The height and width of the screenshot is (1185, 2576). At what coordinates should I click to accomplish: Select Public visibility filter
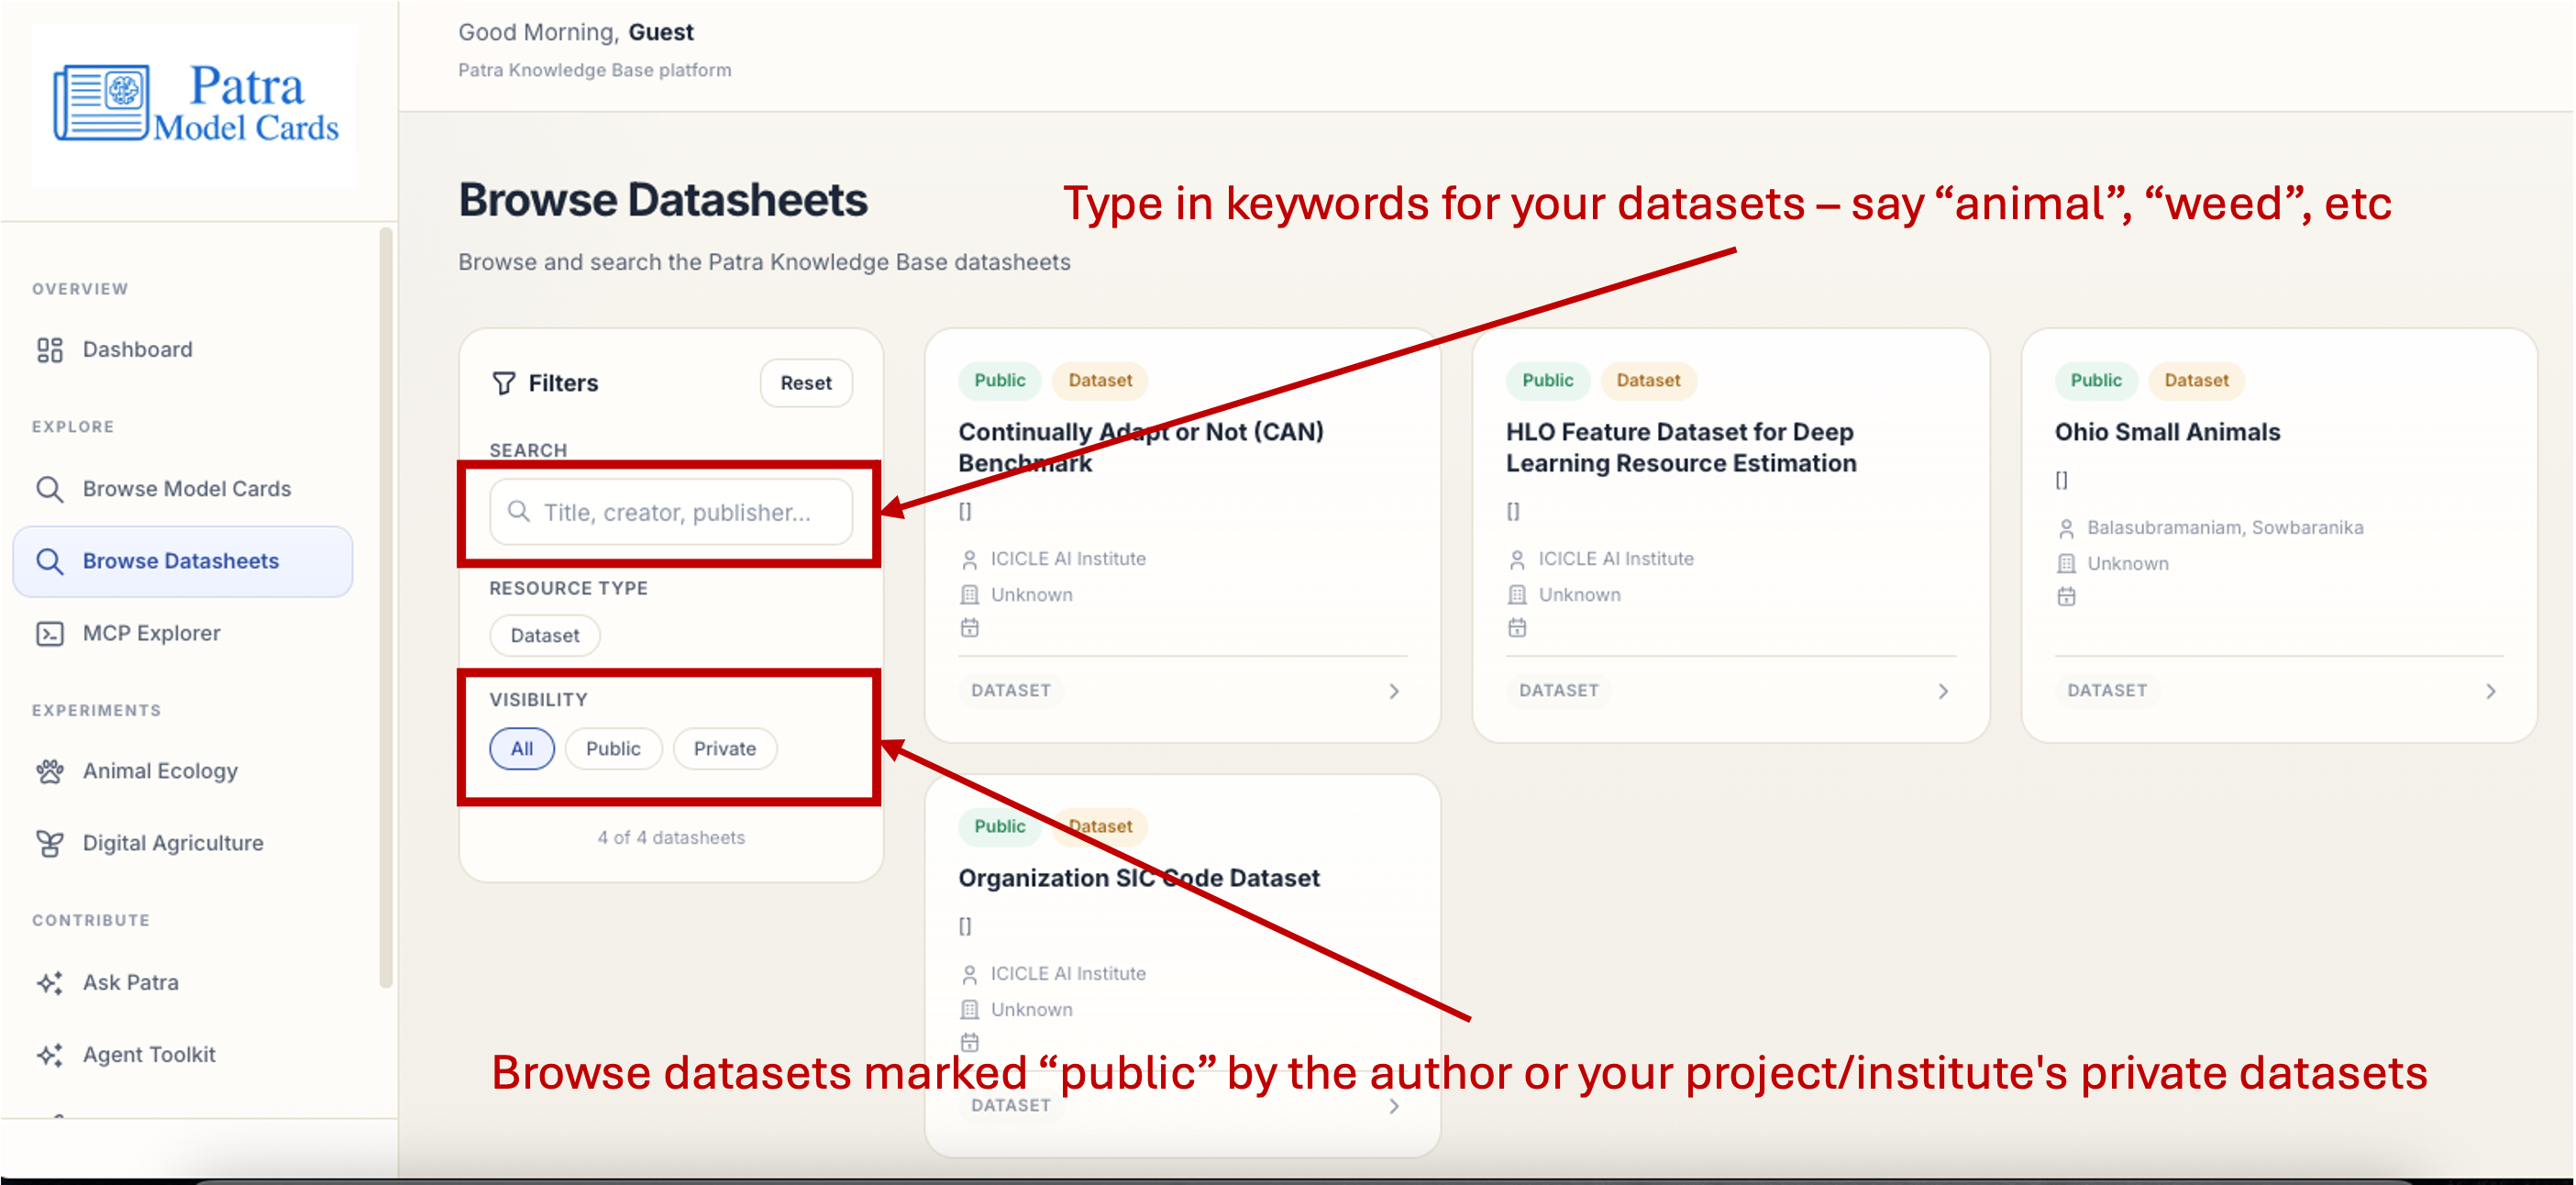pyautogui.click(x=613, y=749)
